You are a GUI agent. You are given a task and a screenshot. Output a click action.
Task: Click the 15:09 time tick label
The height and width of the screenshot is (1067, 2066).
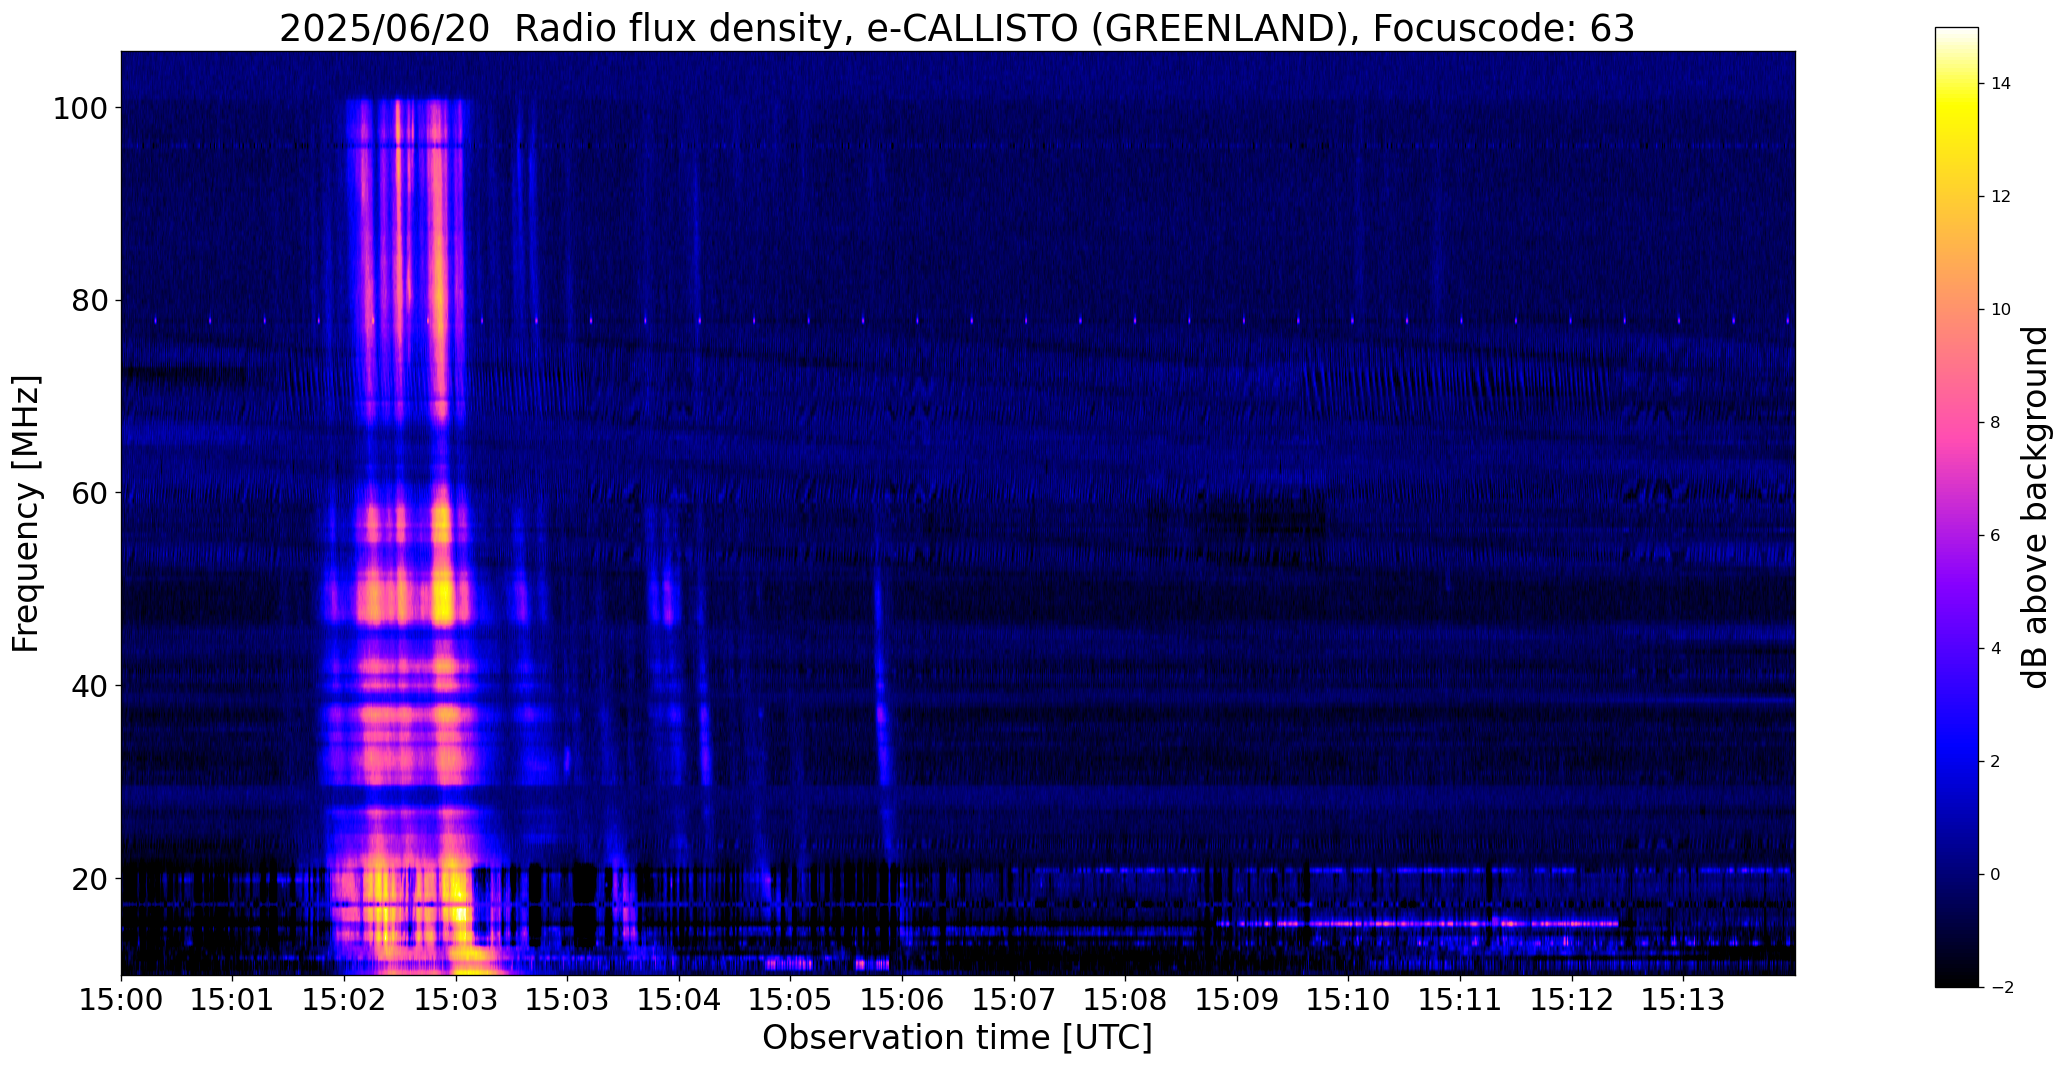[x=1237, y=999]
